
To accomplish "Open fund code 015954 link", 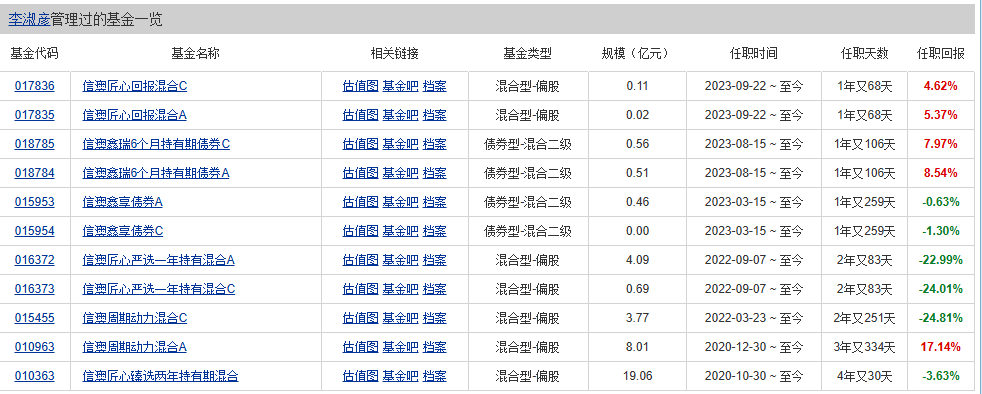I will (34, 231).
